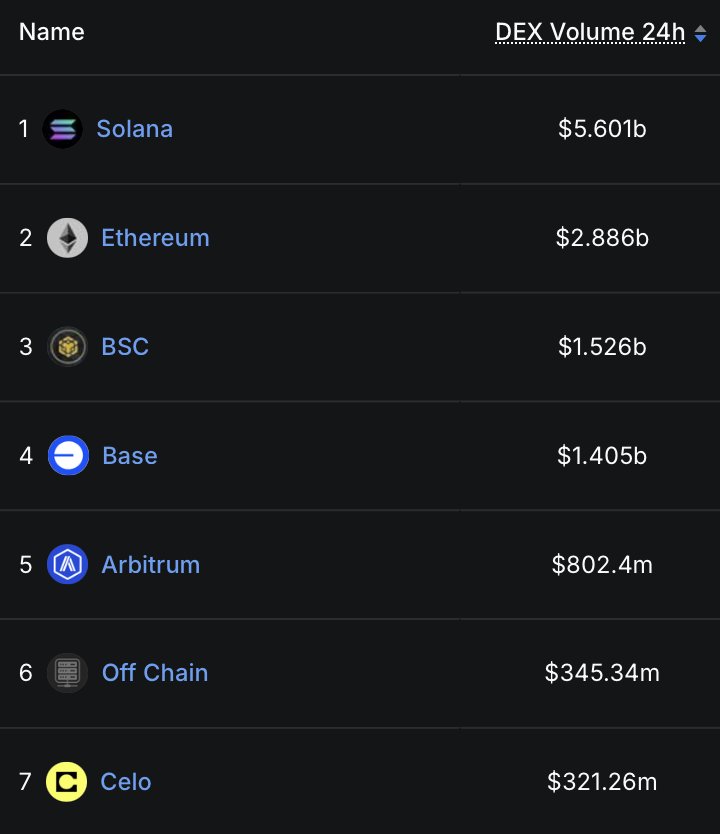Click the Base chain logo icon

[x=68, y=456]
